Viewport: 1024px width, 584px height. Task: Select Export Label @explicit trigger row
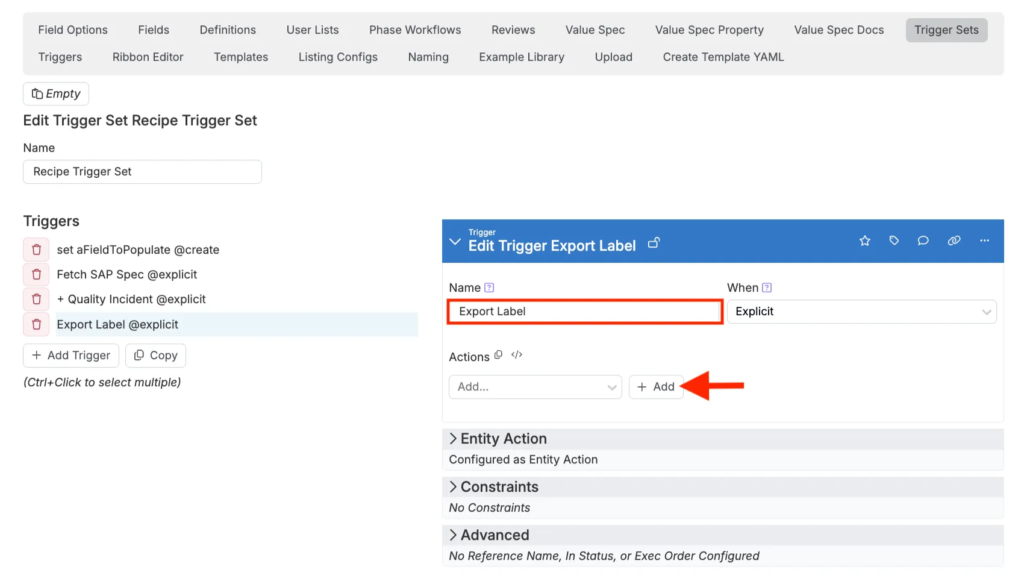click(236, 324)
